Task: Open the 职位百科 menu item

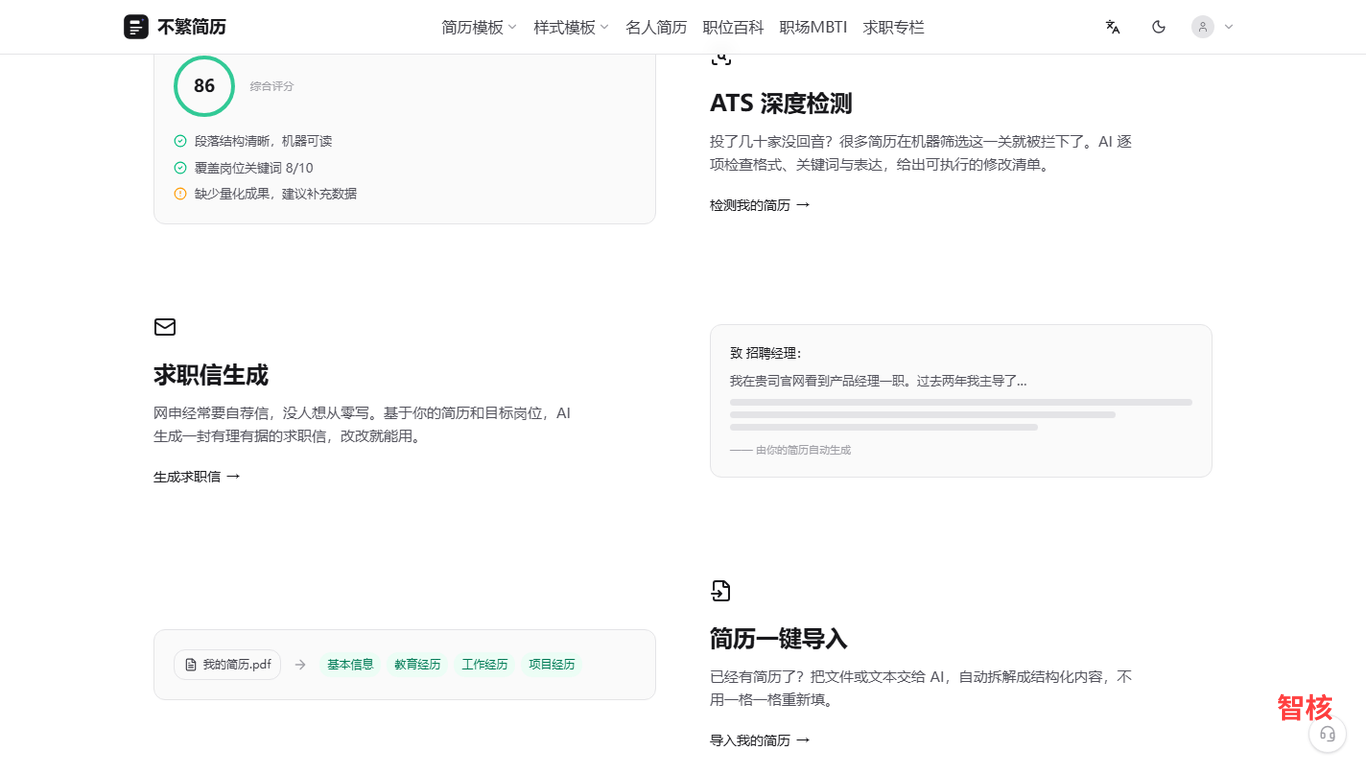Action: tap(733, 27)
